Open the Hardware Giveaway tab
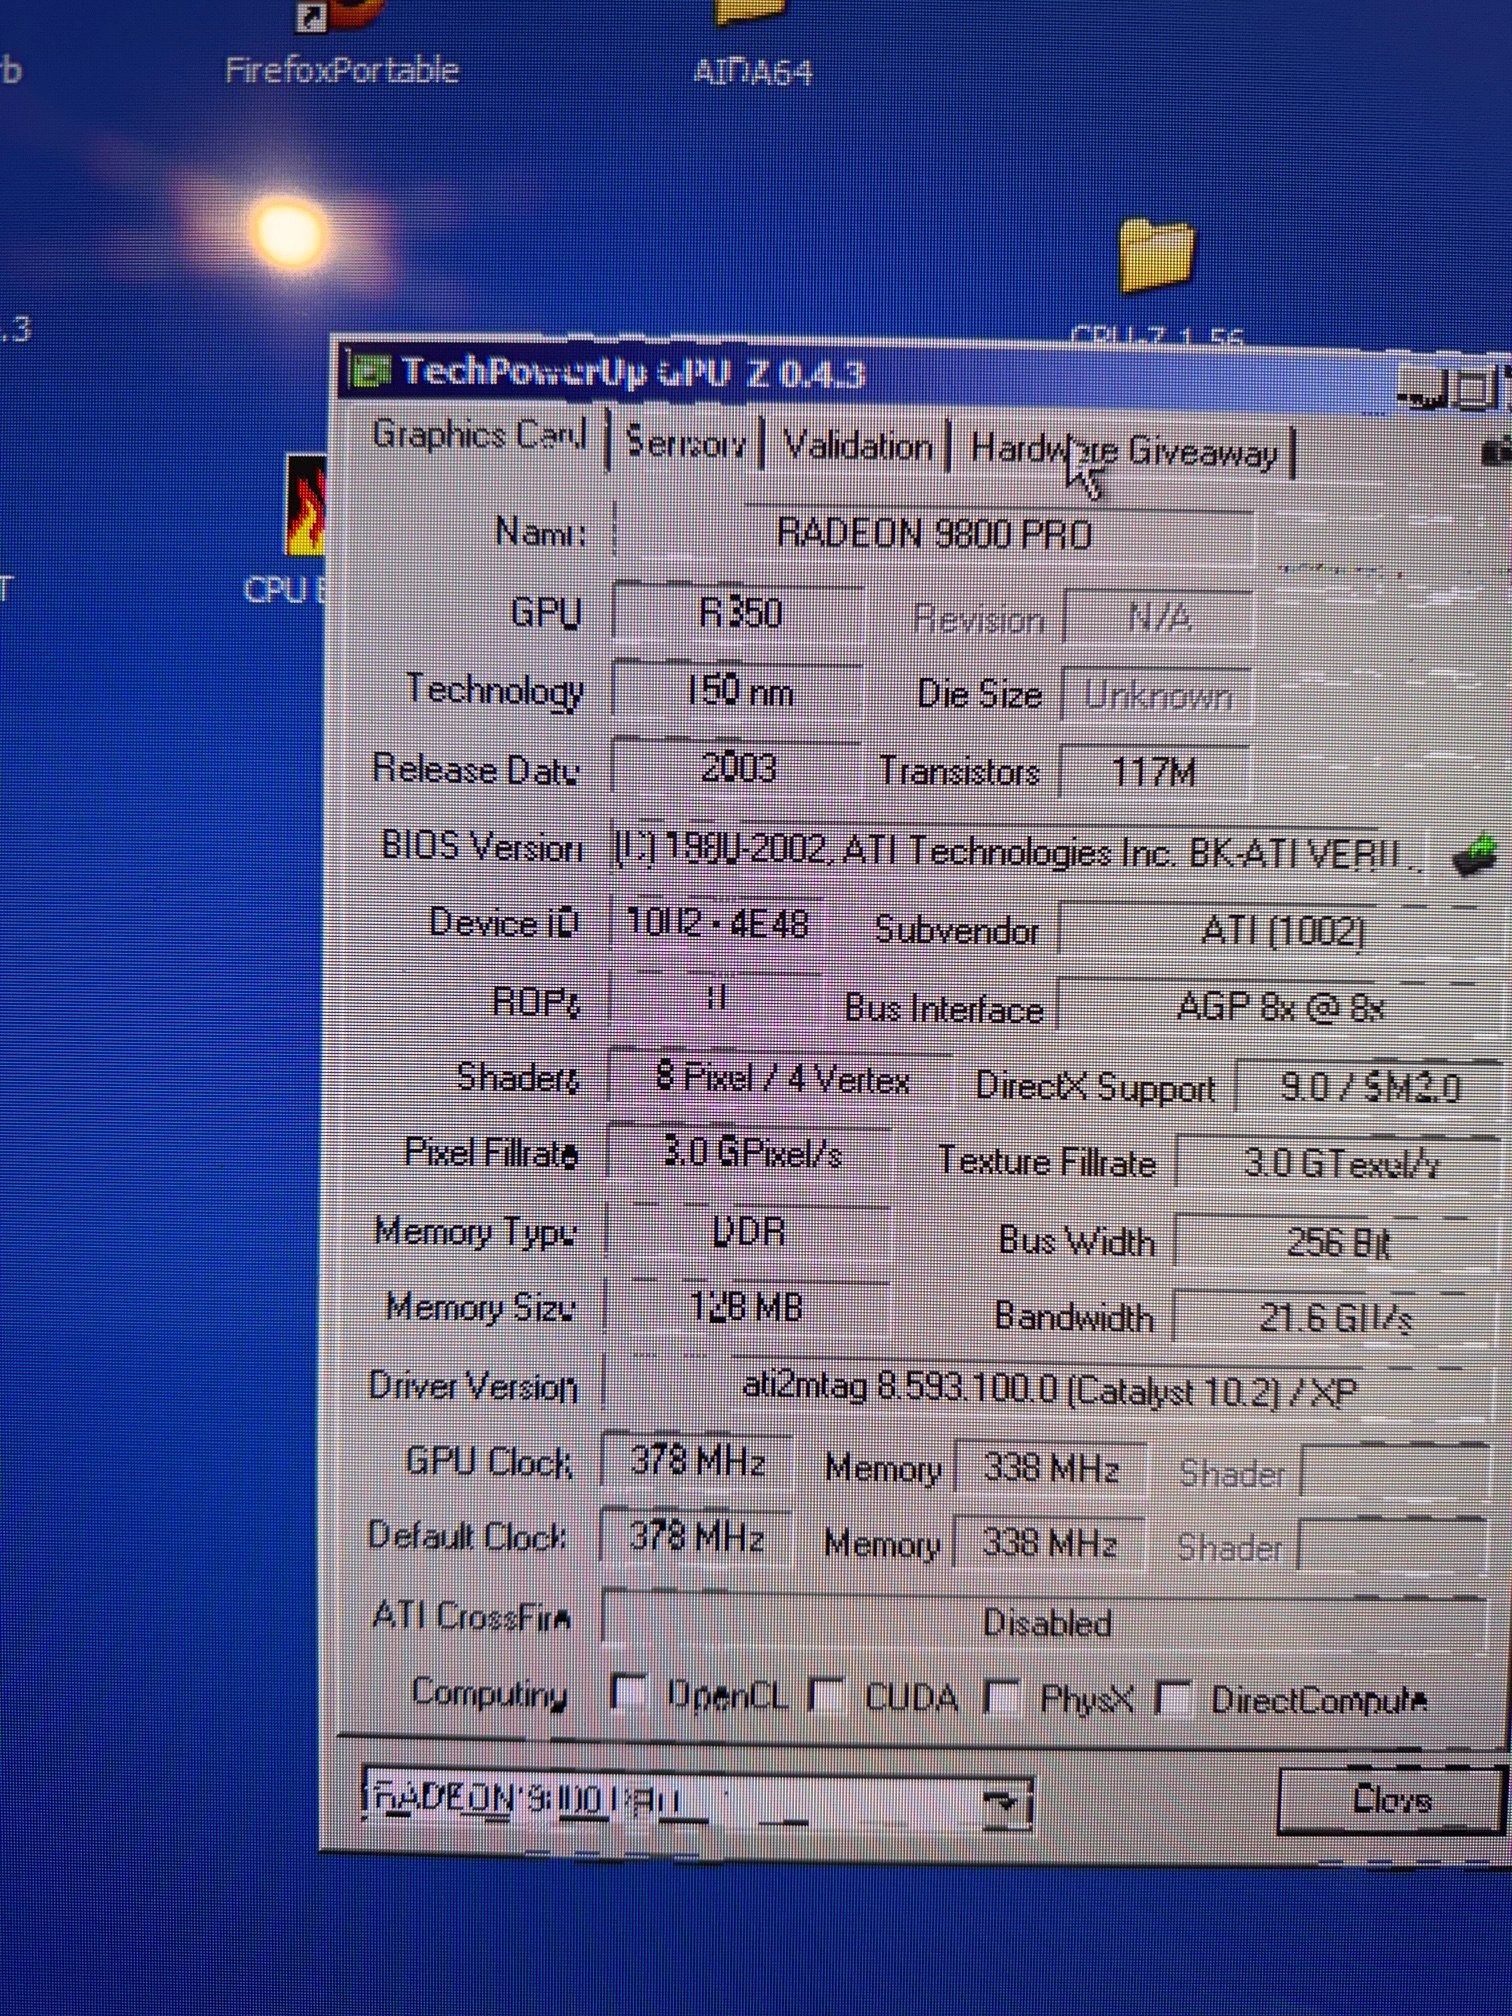 click(x=1123, y=452)
